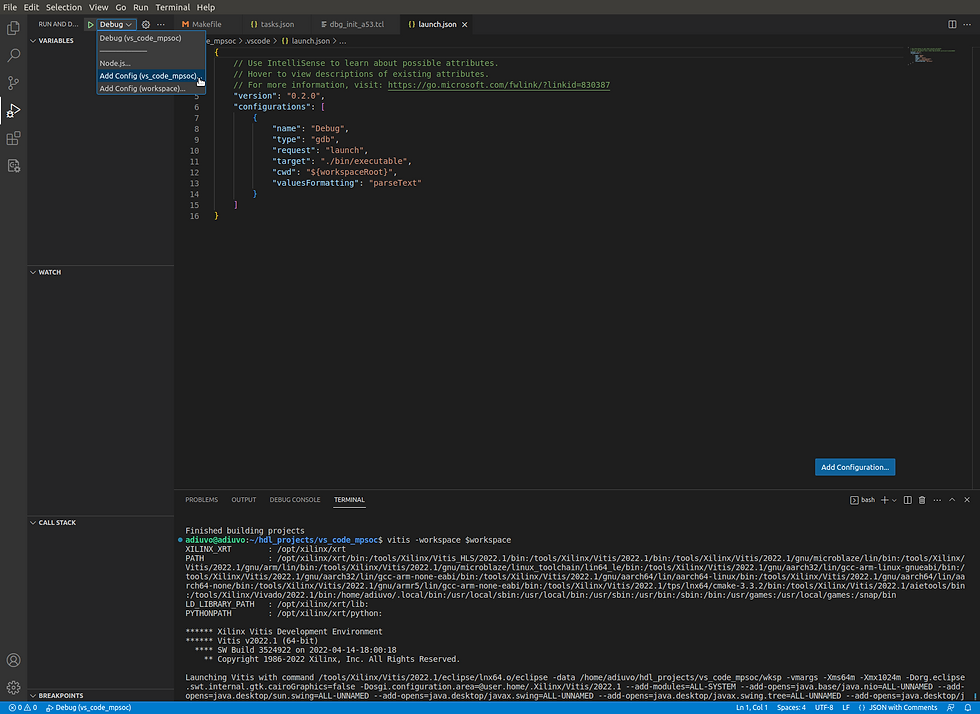The image size is (980, 714).
Task: Click Spaces: 4 indentation setting
Action: (x=791, y=708)
